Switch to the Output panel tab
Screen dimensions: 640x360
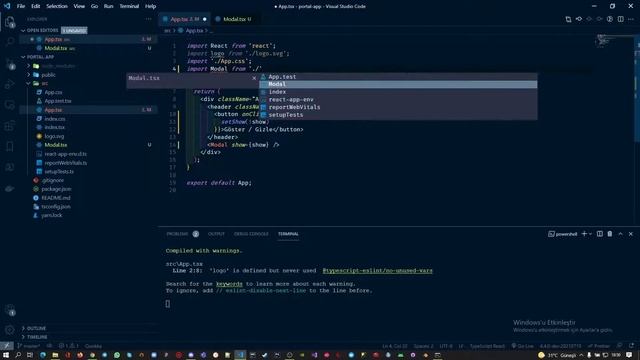(216, 234)
